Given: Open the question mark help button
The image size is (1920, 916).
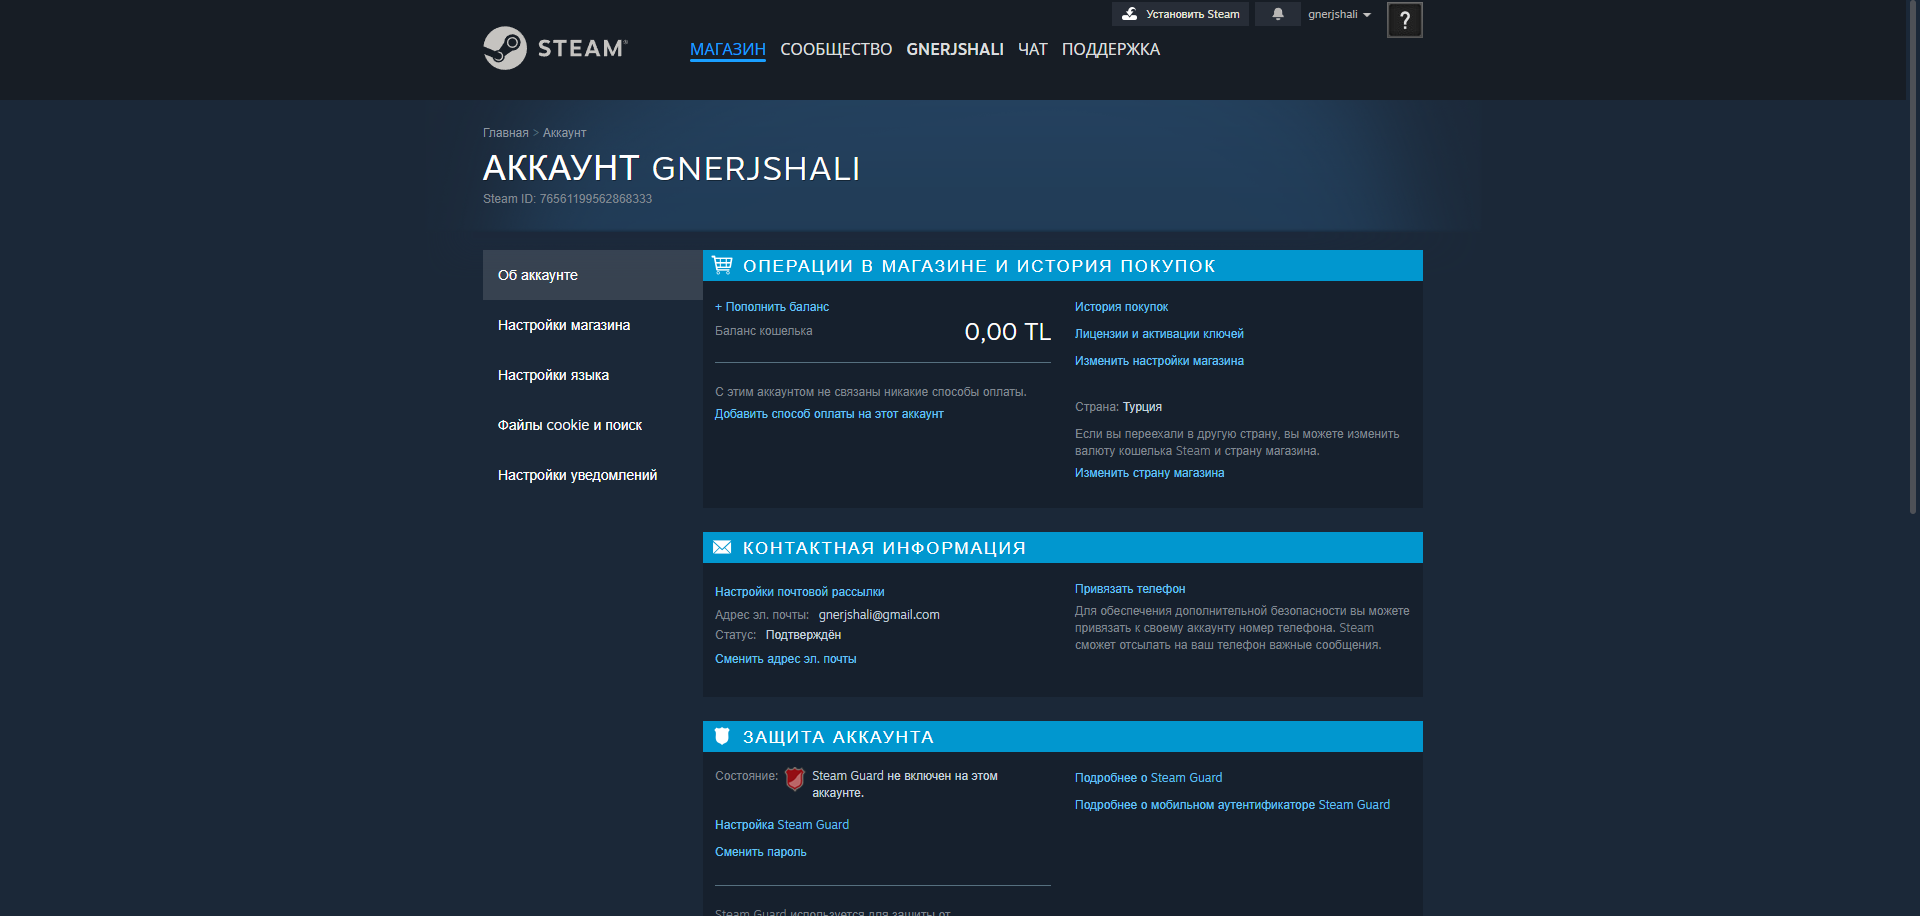Looking at the screenshot, I should (x=1404, y=20).
